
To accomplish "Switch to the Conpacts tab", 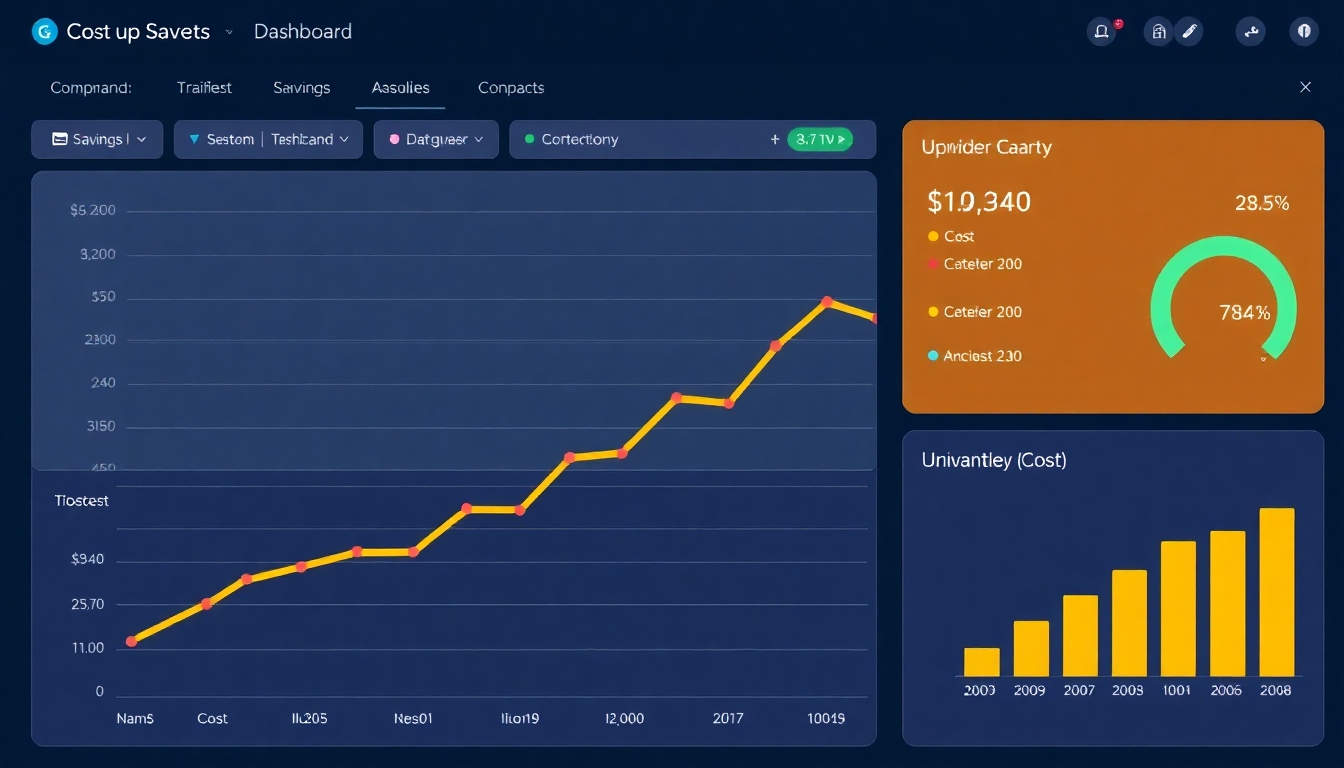I will pos(511,88).
